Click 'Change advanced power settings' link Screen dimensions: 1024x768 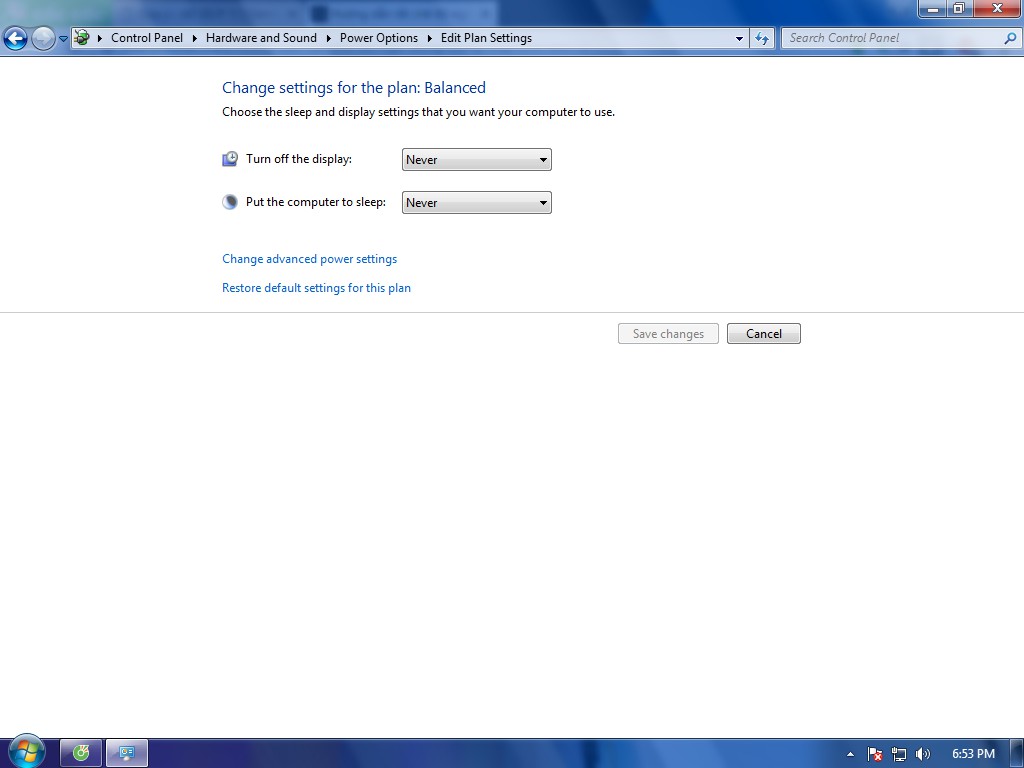pyautogui.click(x=309, y=259)
